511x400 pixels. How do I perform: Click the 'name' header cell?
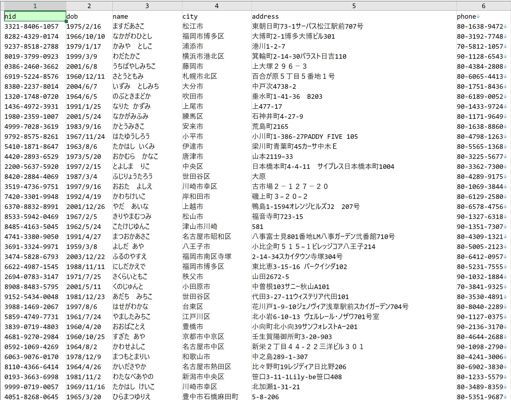click(x=147, y=16)
